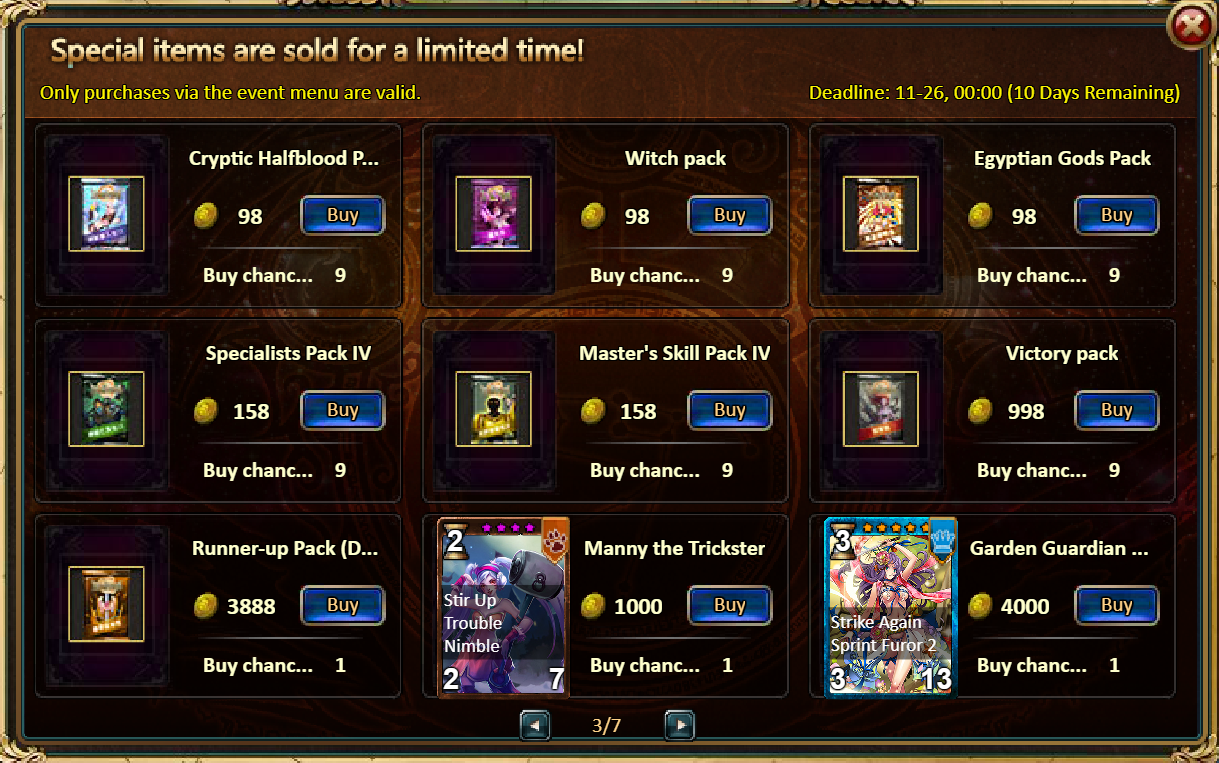Select Master's Skill Pack IV icon
This screenshot has height=763, width=1219.
493,409
